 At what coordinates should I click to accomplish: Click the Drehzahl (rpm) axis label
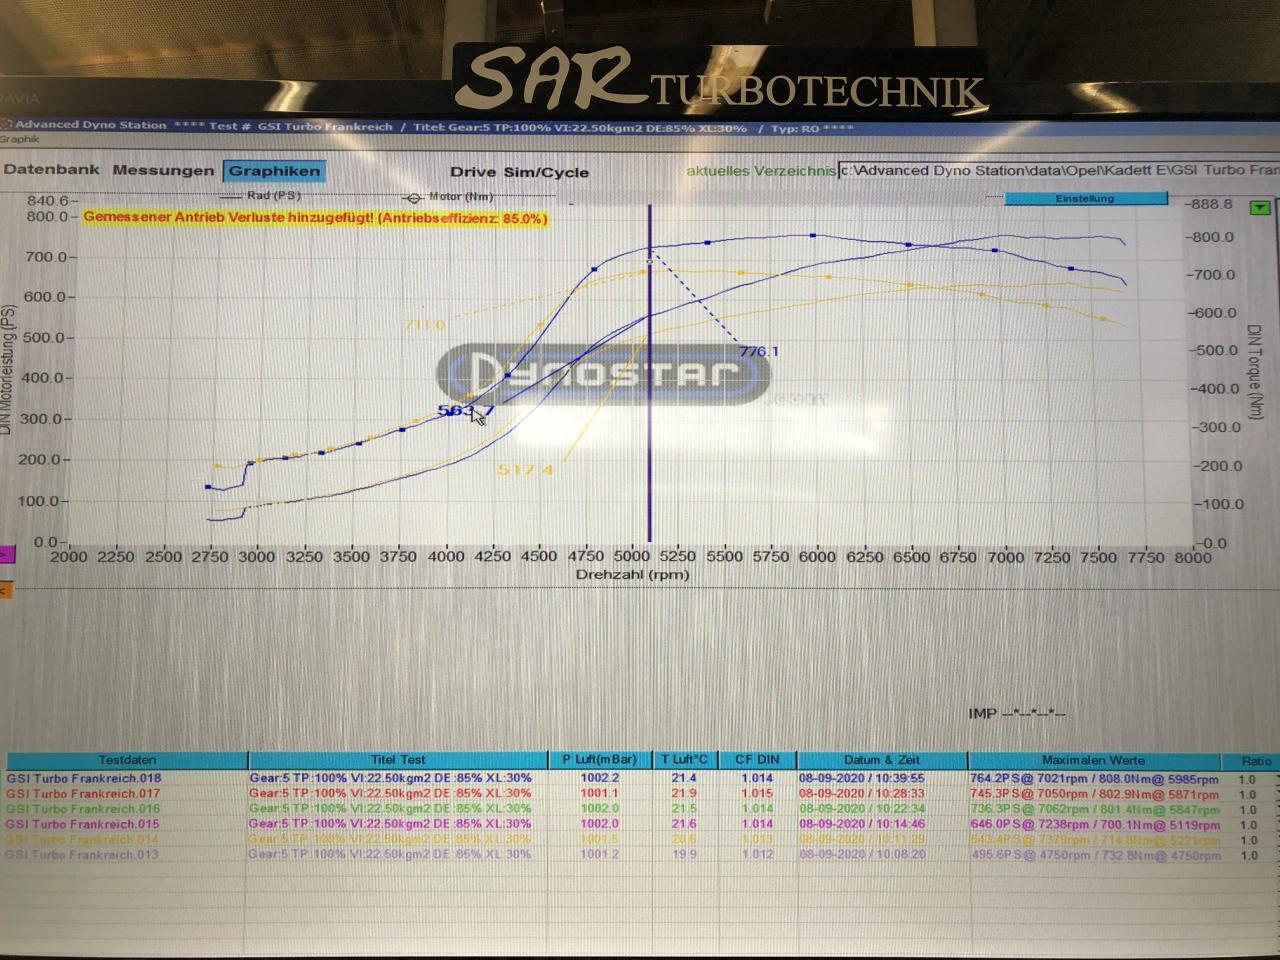[x=632, y=575]
